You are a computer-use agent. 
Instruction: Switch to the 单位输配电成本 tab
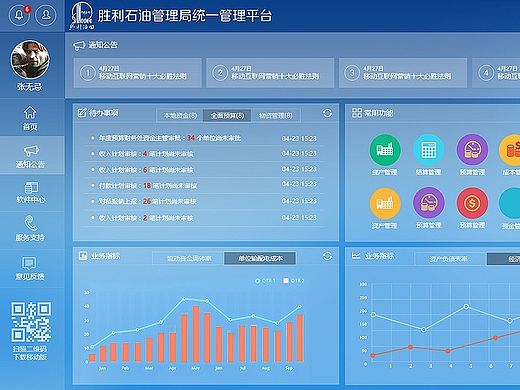[x=260, y=258]
